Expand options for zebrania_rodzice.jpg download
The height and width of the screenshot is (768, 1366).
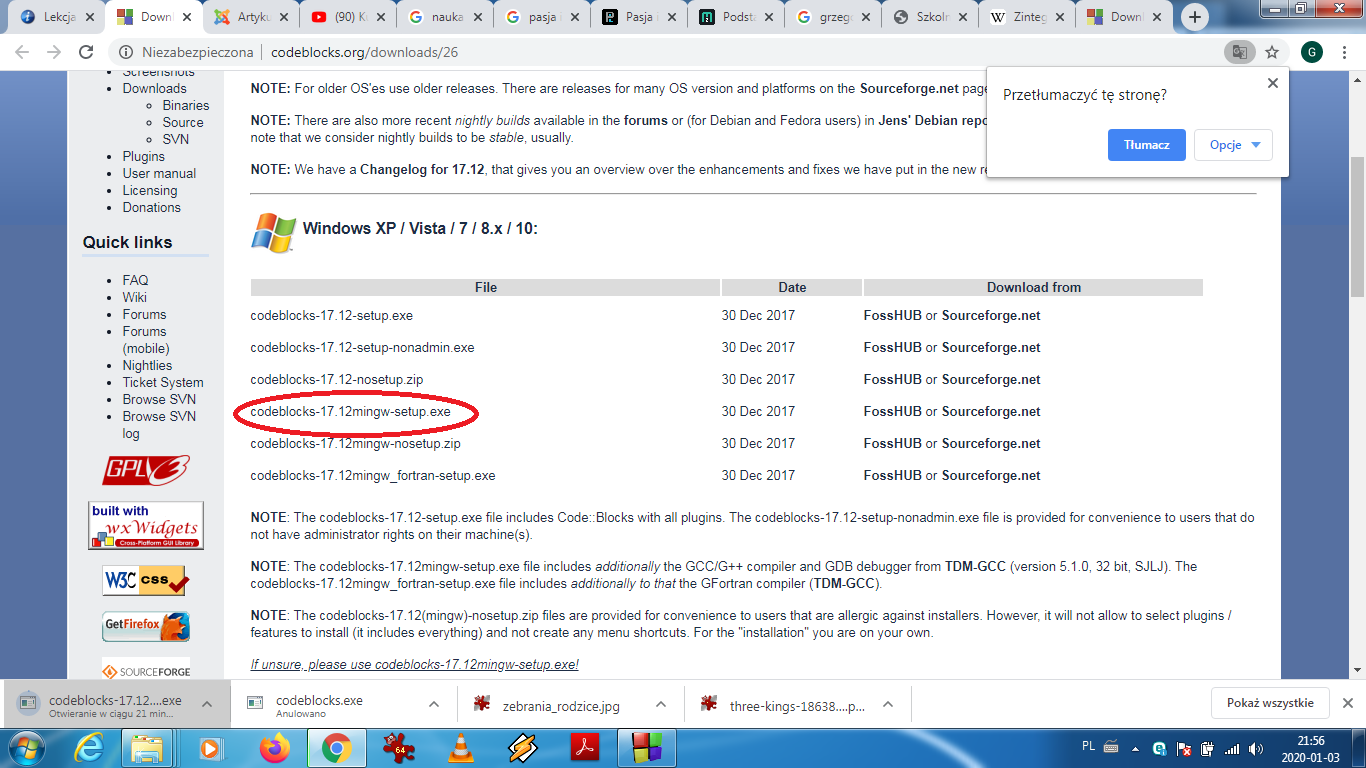(x=661, y=704)
